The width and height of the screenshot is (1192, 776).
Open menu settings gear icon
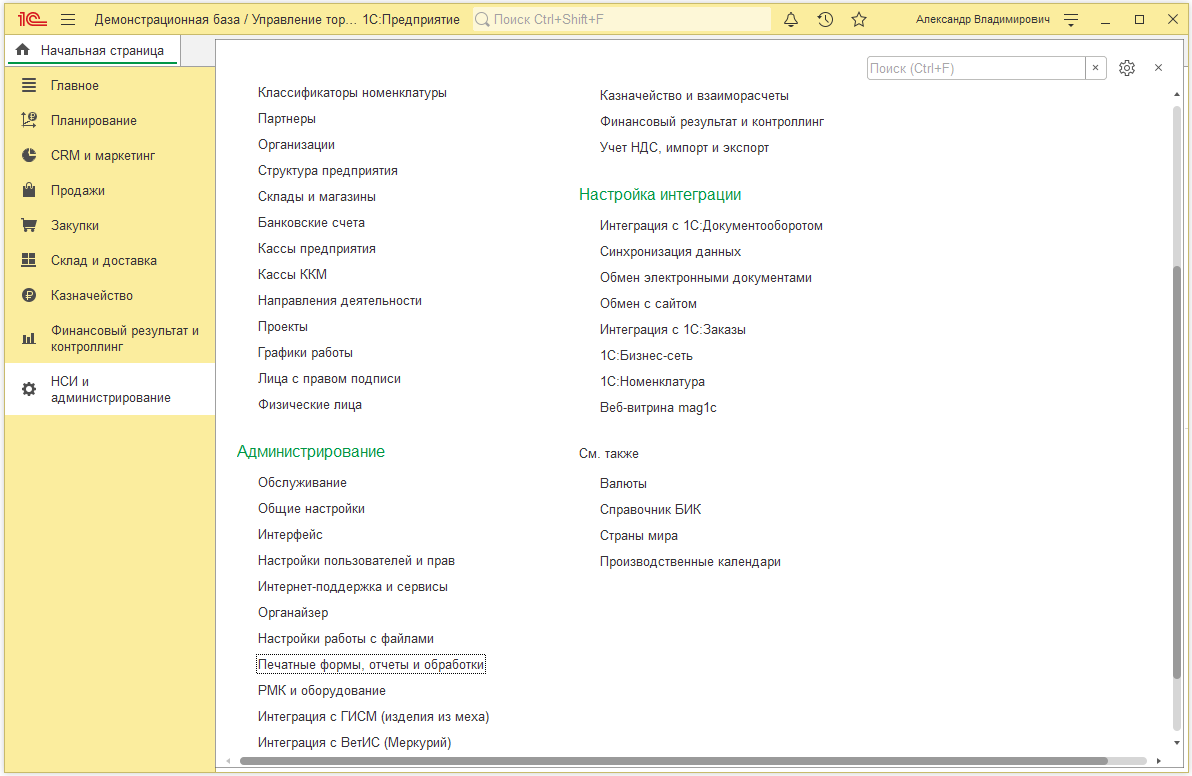1127,68
